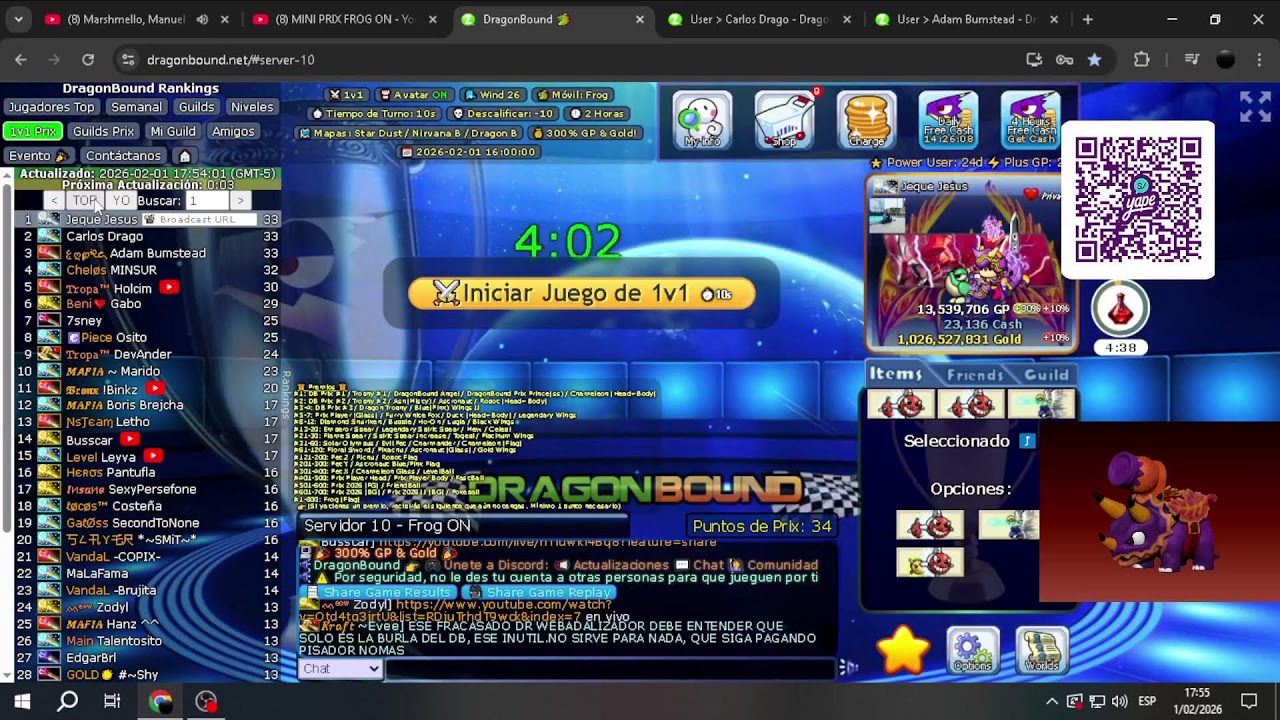This screenshot has height=720, width=1280.
Task: Switch to the Guild tab
Action: pos(1047,375)
